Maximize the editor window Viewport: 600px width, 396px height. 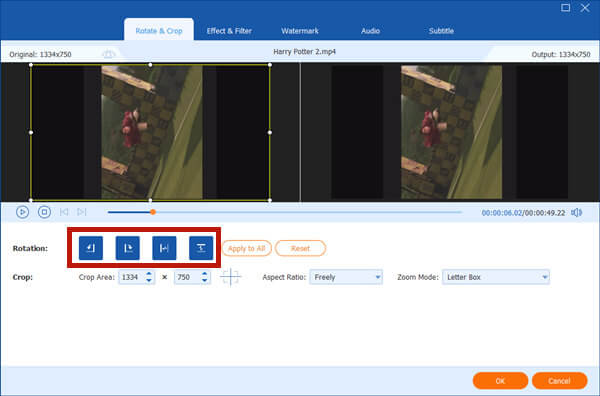[x=566, y=8]
